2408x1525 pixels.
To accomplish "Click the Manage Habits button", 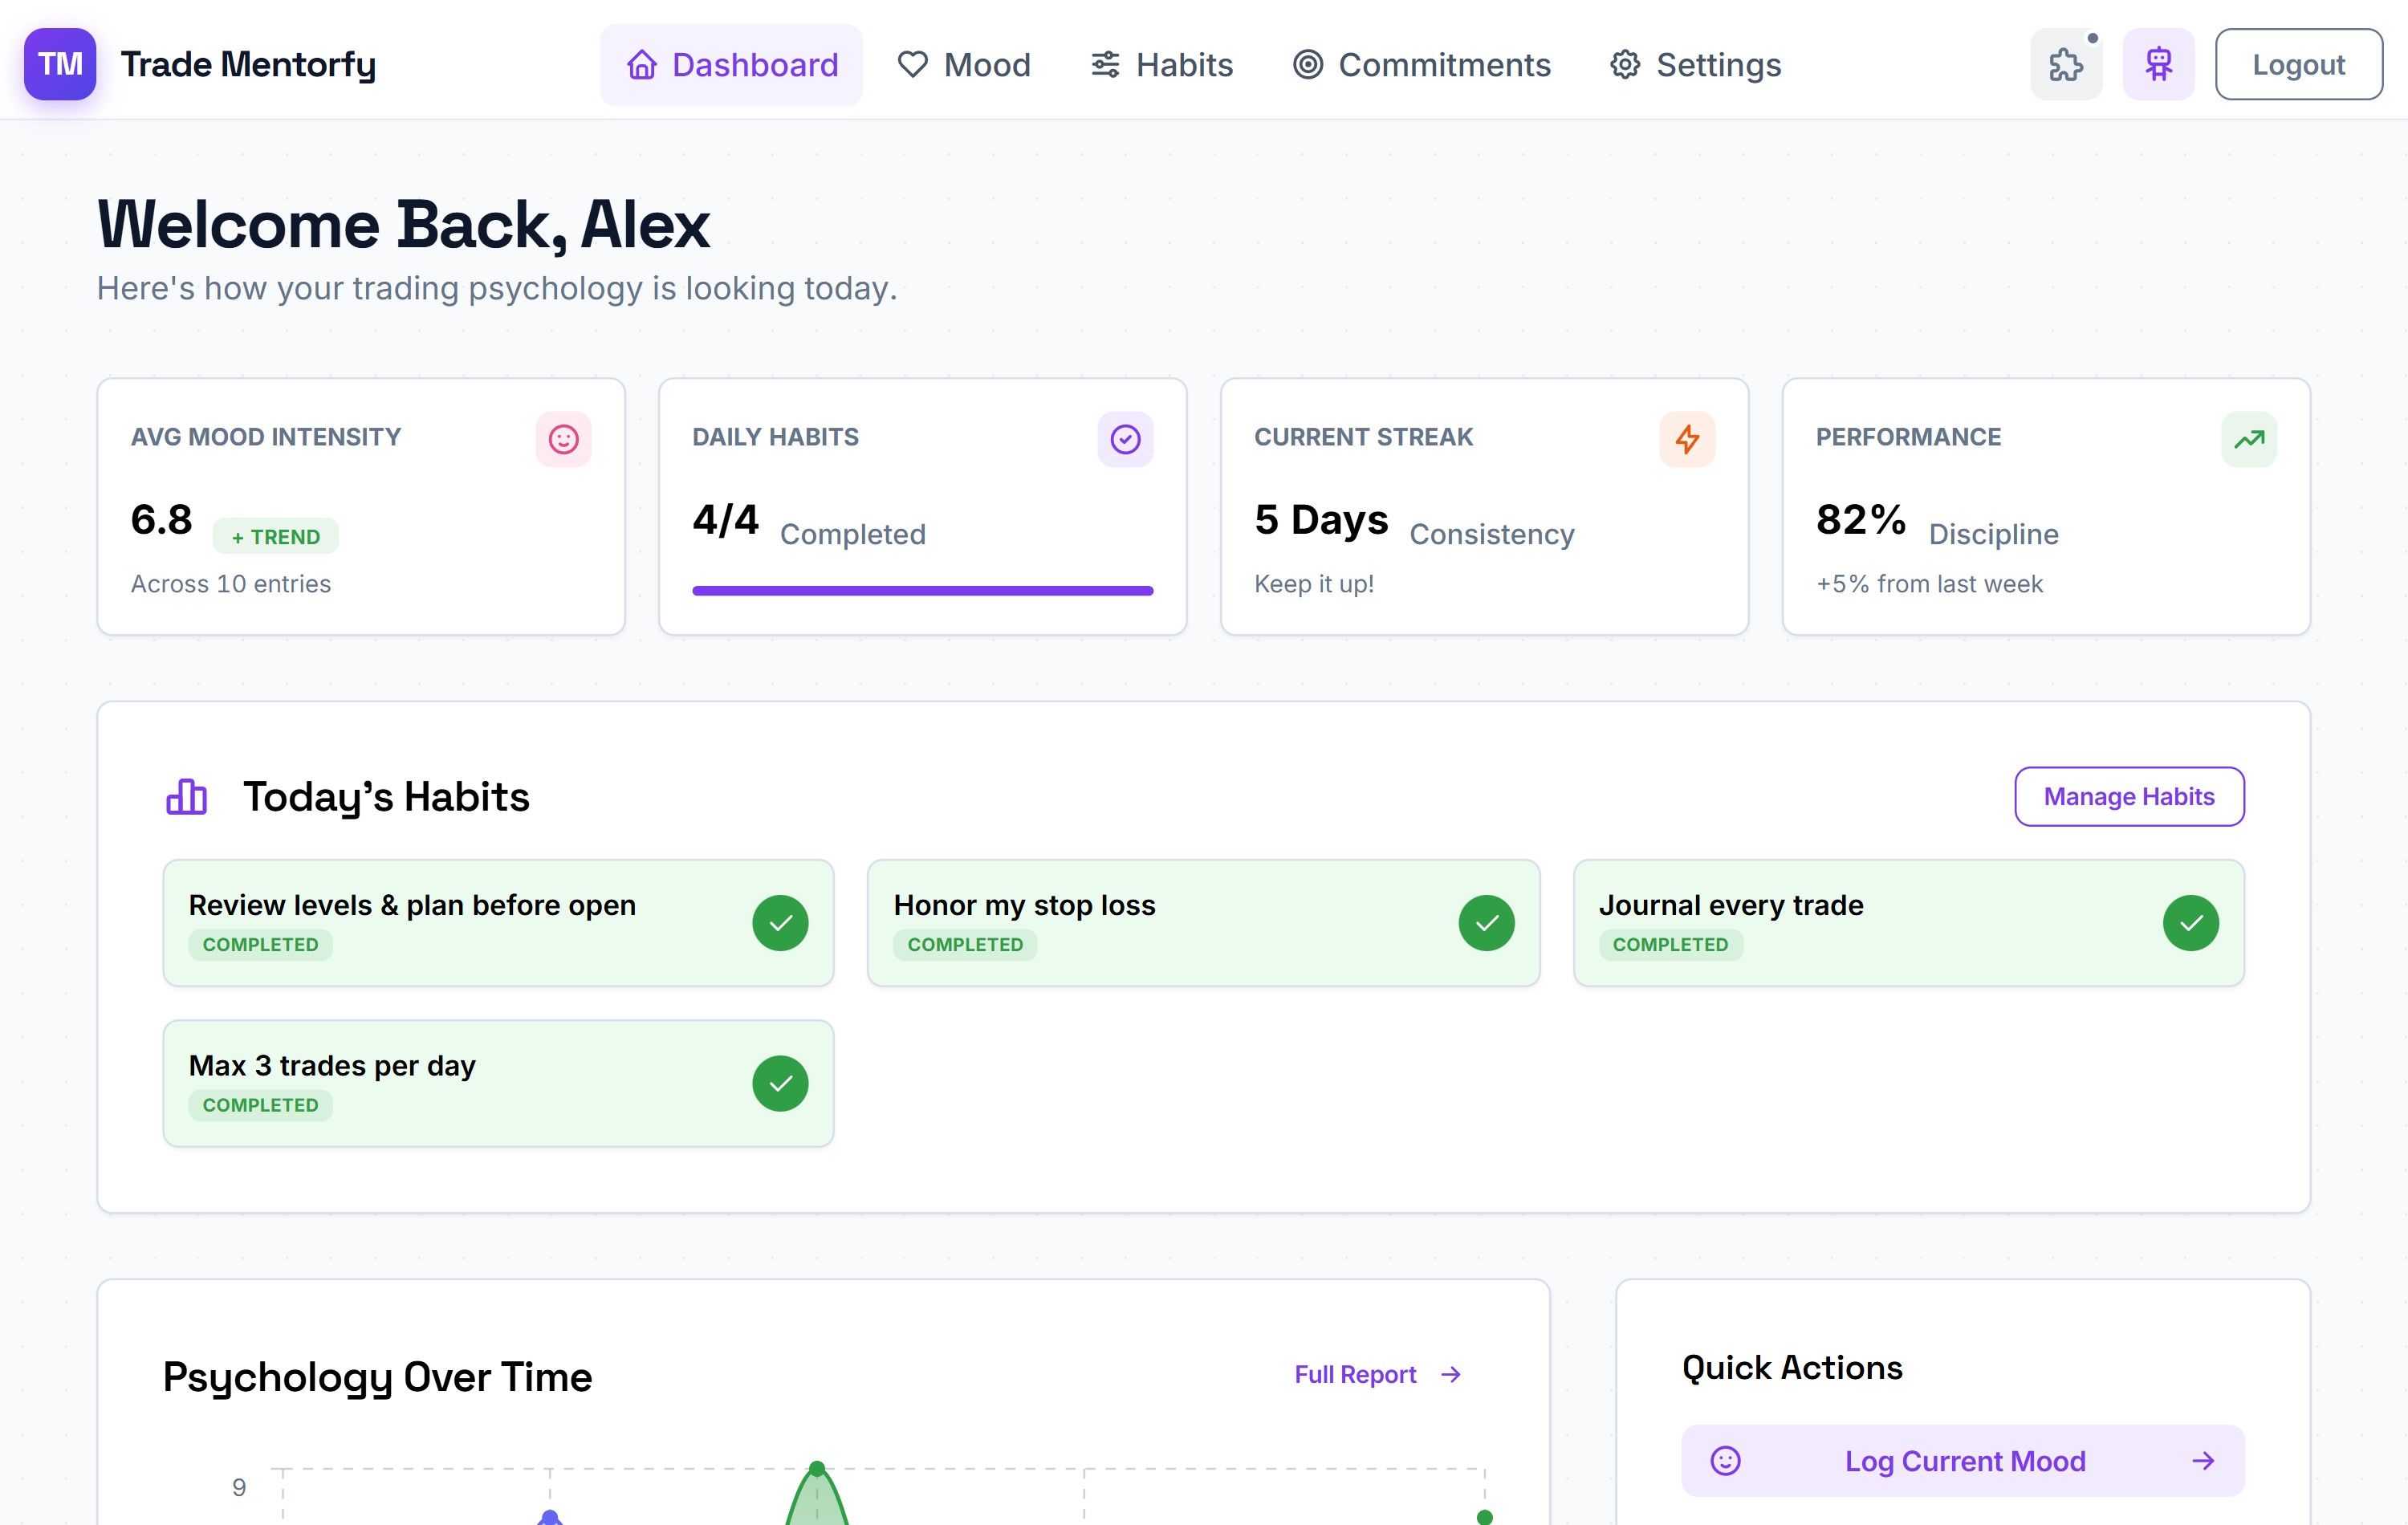I will 2129,797.
